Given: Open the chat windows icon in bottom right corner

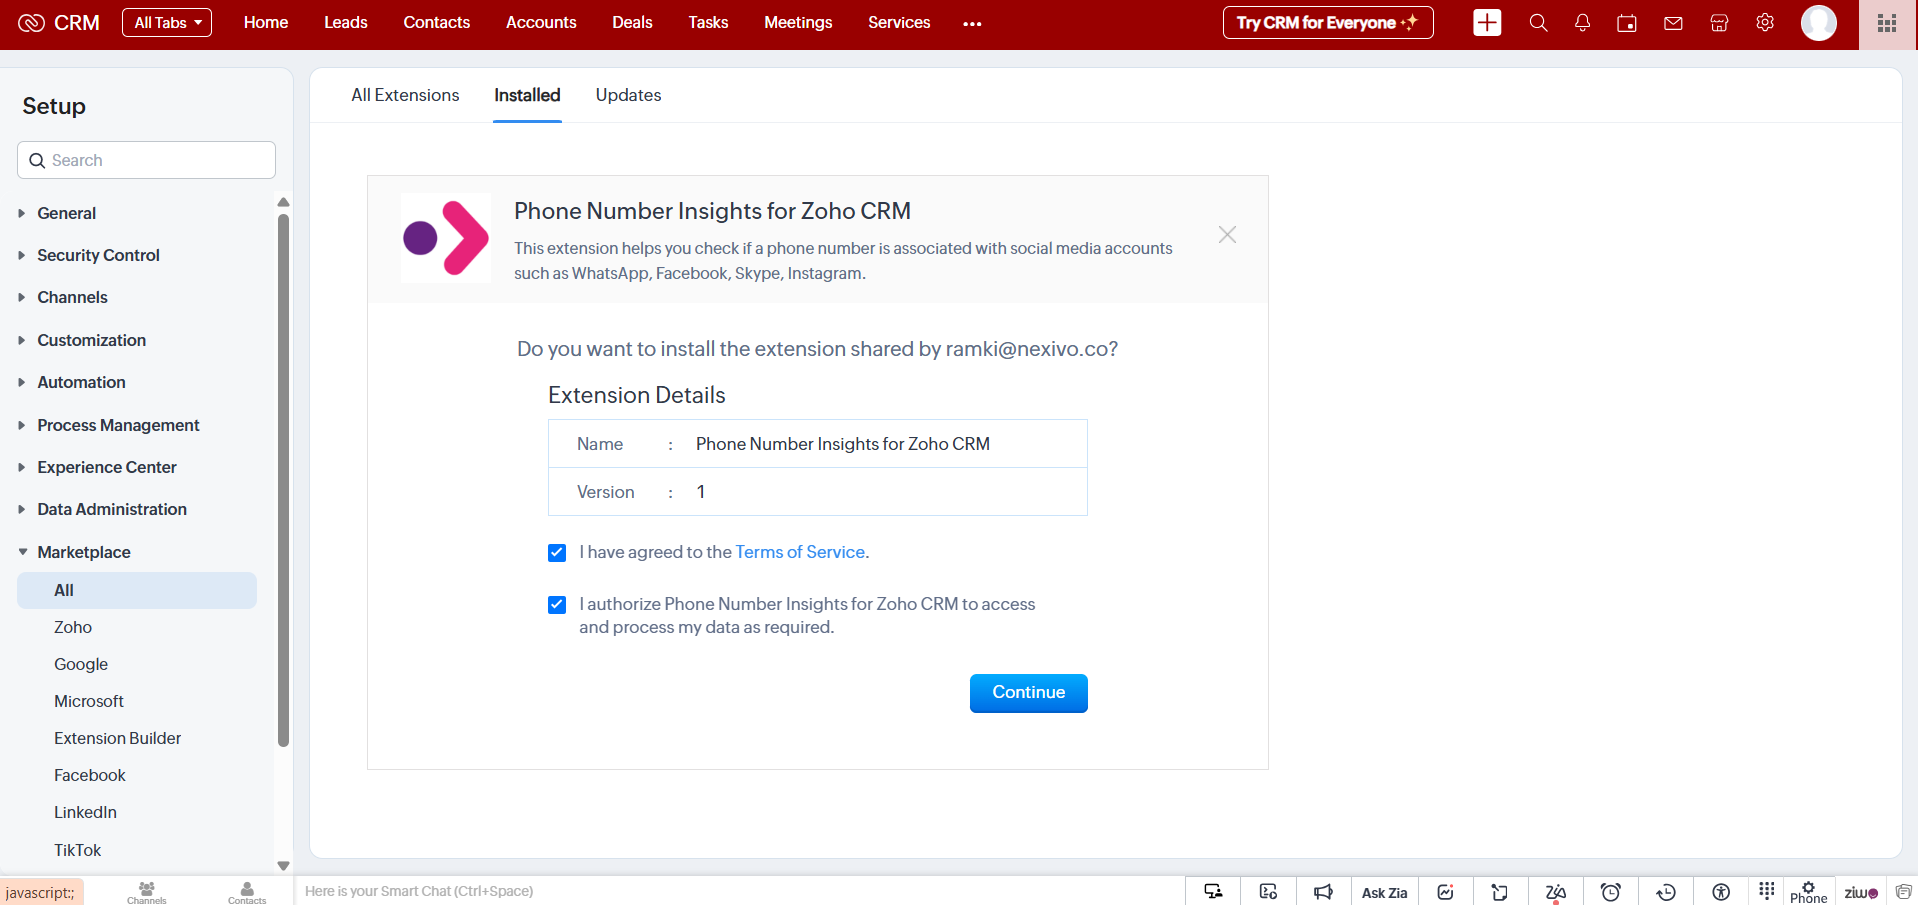Looking at the screenshot, I should pos(1903,891).
